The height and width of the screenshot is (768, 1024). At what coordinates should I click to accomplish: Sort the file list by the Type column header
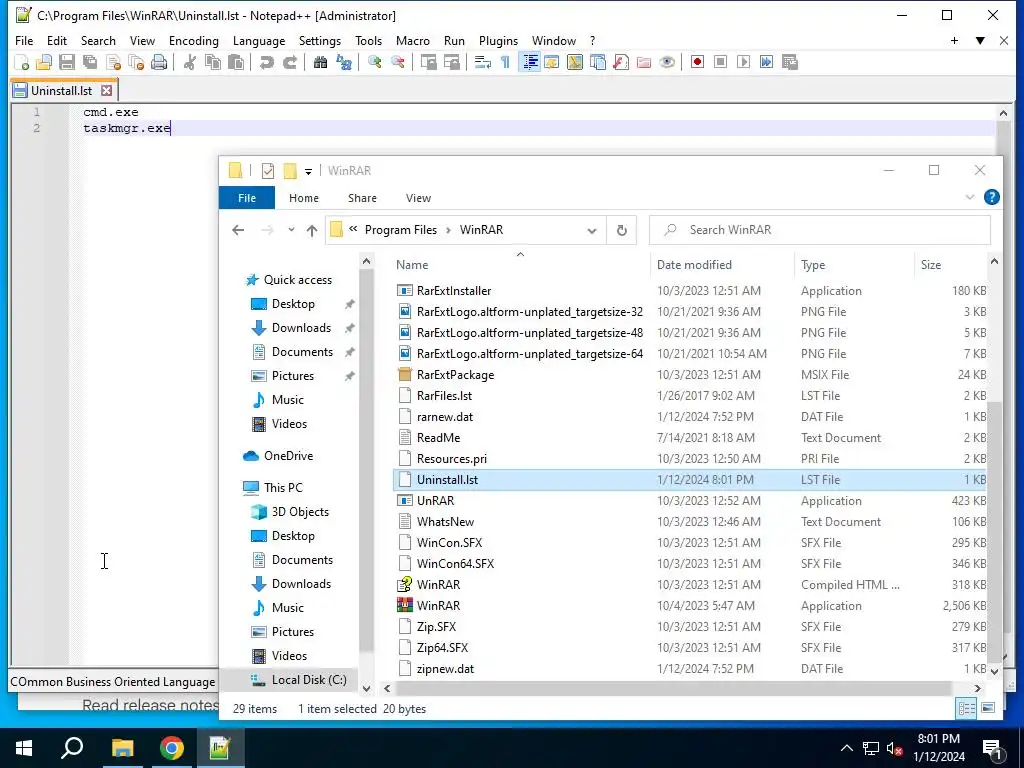click(x=813, y=264)
